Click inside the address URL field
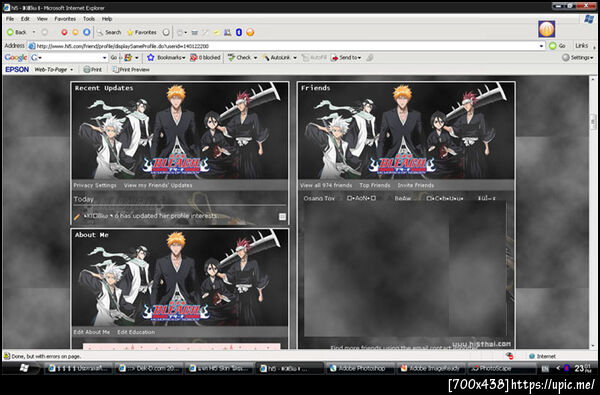The height and width of the screenshot is (395, 600). [287, 46]
